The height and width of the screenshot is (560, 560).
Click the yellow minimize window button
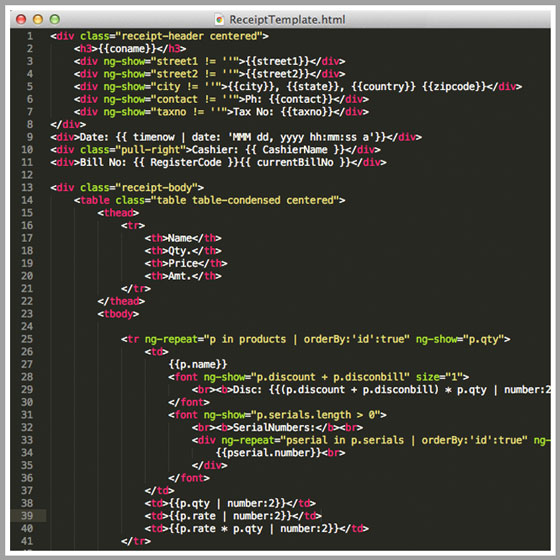pos(38,19)
